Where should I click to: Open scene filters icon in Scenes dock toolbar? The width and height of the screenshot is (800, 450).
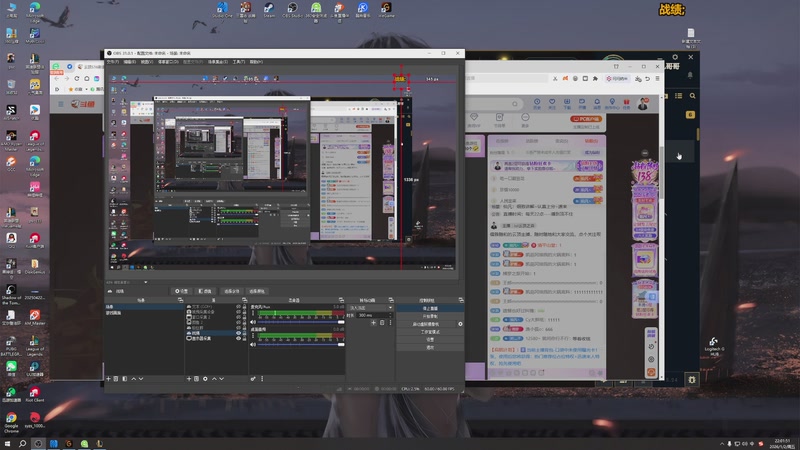pyautogui.click(x=124, y=379)
